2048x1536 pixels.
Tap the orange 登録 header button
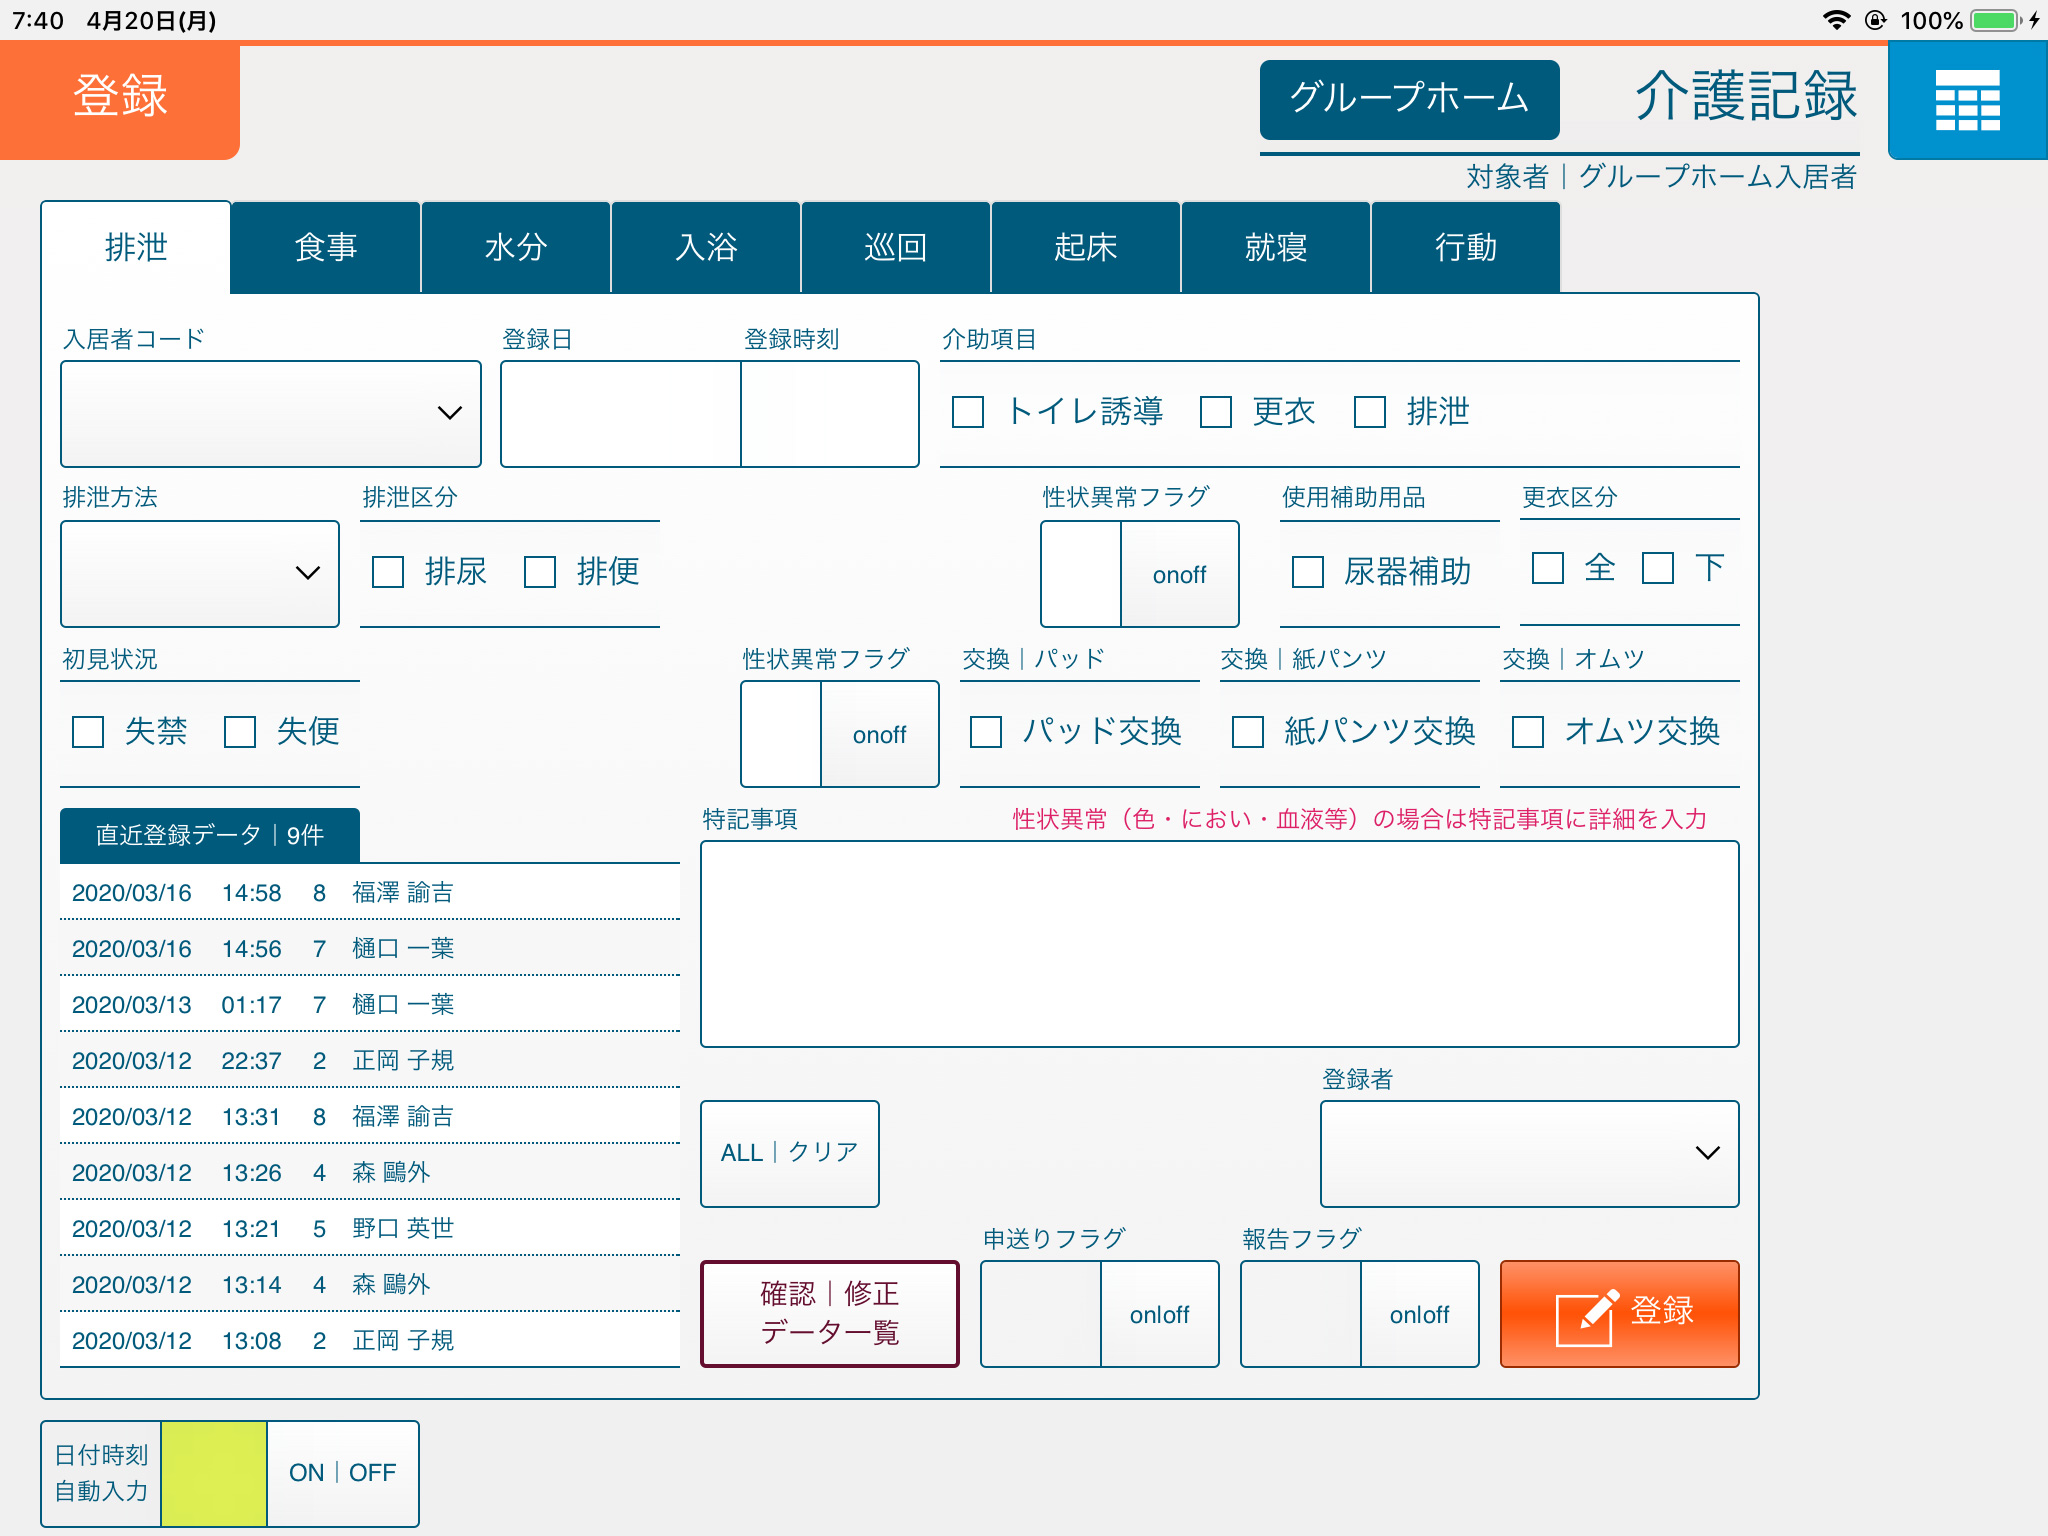point(120,100)
